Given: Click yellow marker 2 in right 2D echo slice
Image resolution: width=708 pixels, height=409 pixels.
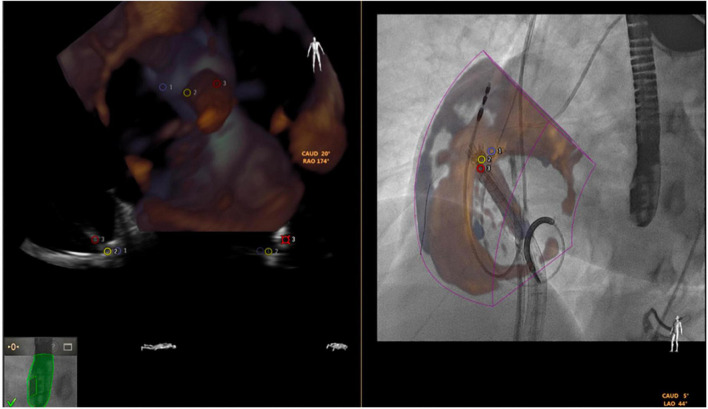Looking at the screenshot, I should click(269, 252).
